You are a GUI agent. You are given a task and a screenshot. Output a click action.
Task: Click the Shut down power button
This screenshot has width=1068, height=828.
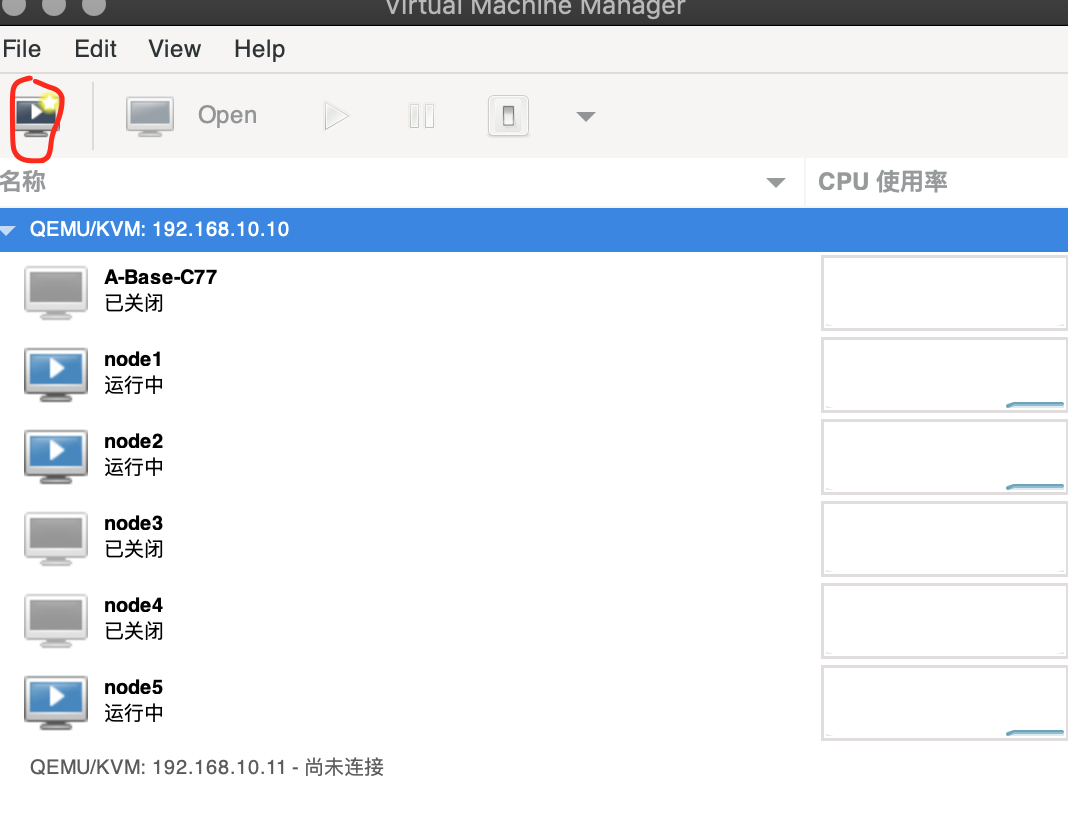click(508, 116)
